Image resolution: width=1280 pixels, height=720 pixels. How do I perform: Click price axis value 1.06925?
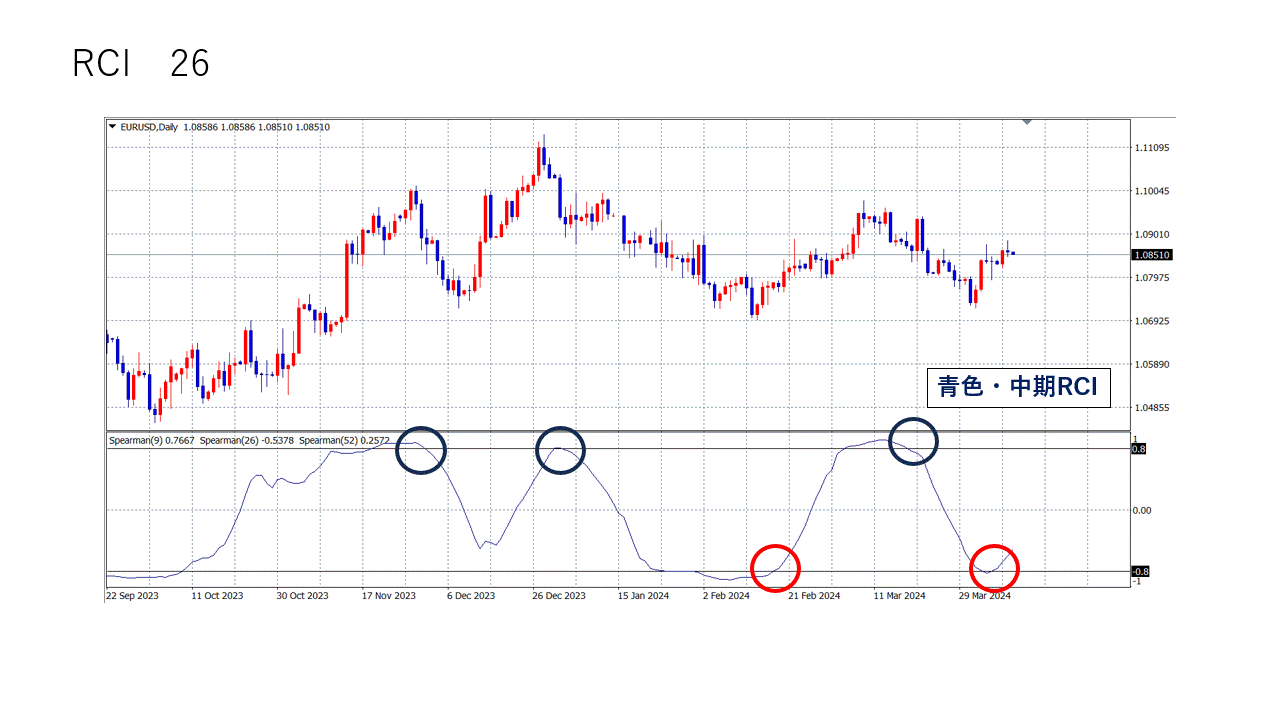(x=1153, y=321)
